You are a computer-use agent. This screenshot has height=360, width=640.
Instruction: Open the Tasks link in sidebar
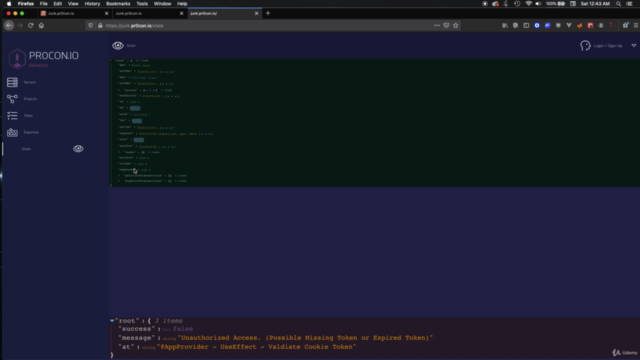(28, 116)
